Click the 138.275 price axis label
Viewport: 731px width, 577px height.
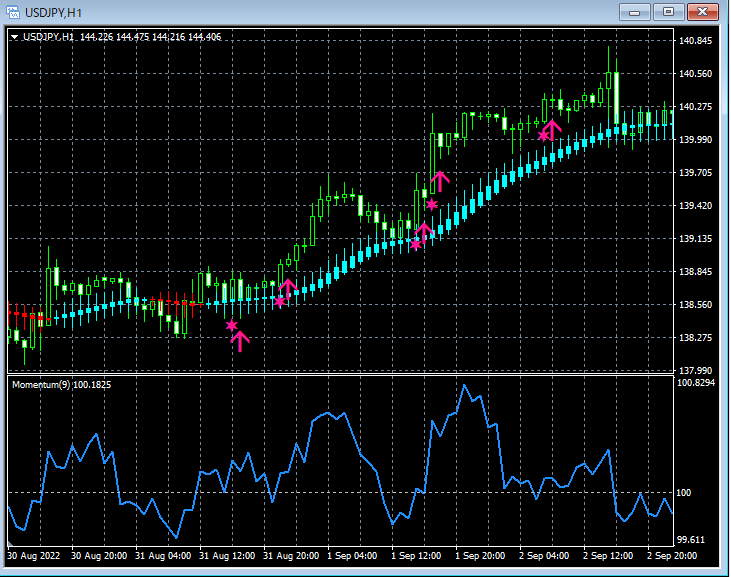pos(696,337)
